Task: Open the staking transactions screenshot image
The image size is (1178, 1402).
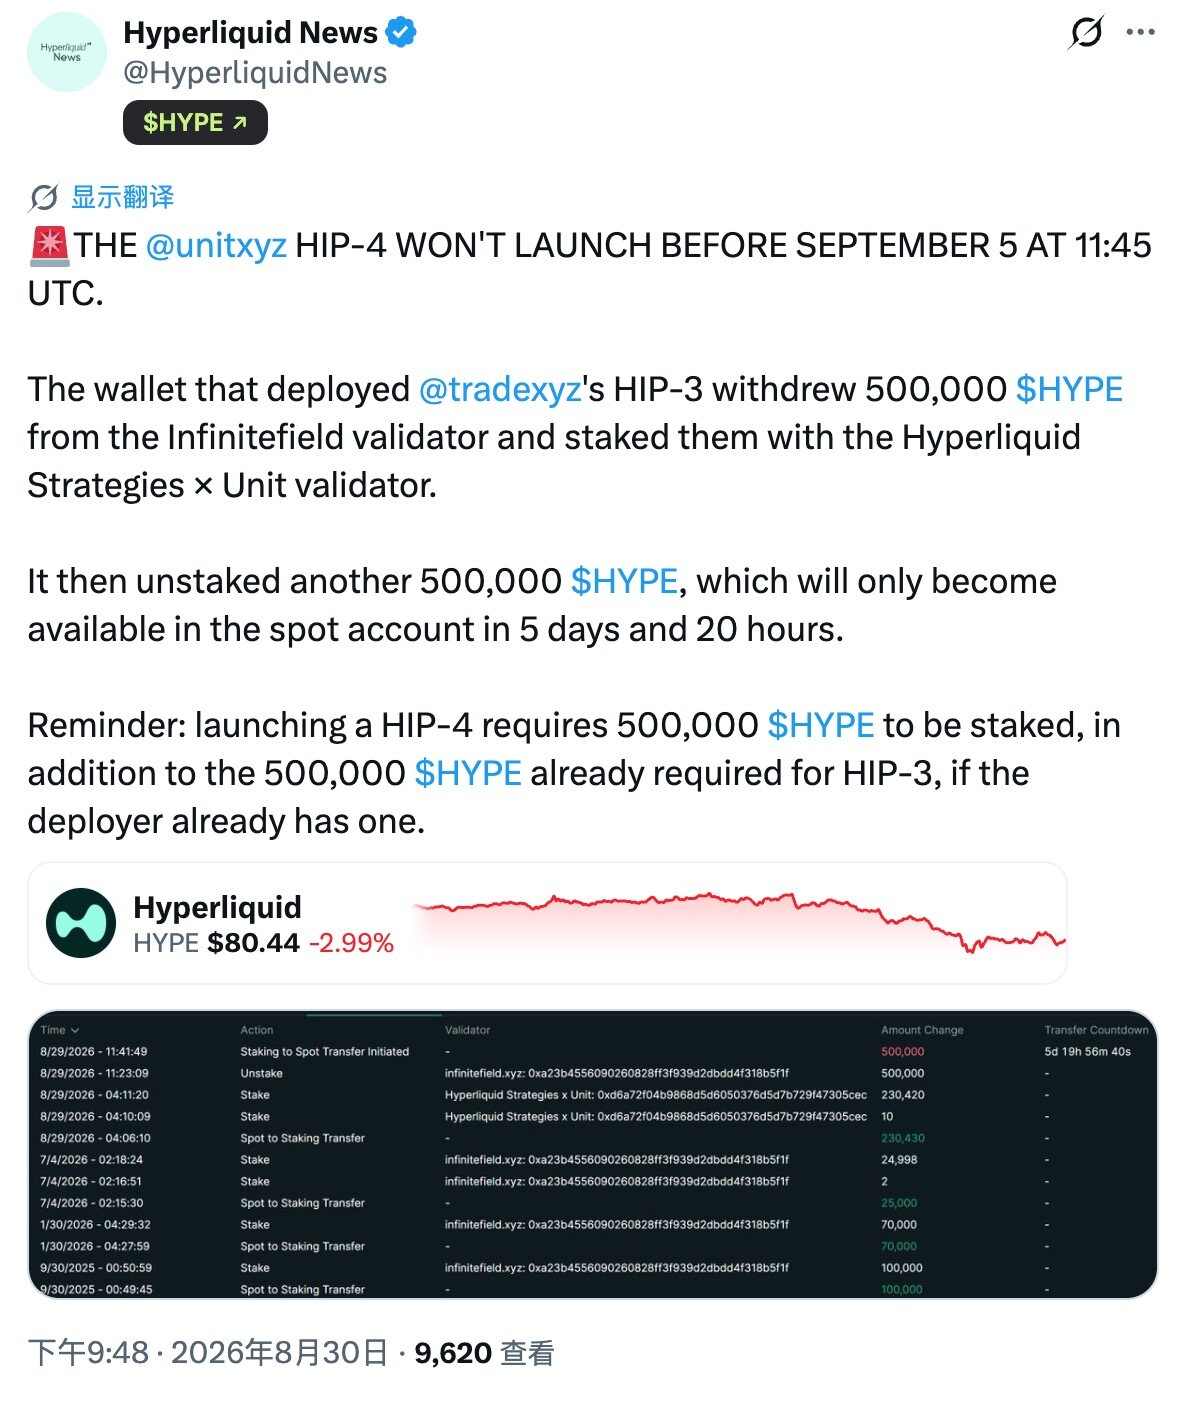Action: click(x=592, y=1155)
